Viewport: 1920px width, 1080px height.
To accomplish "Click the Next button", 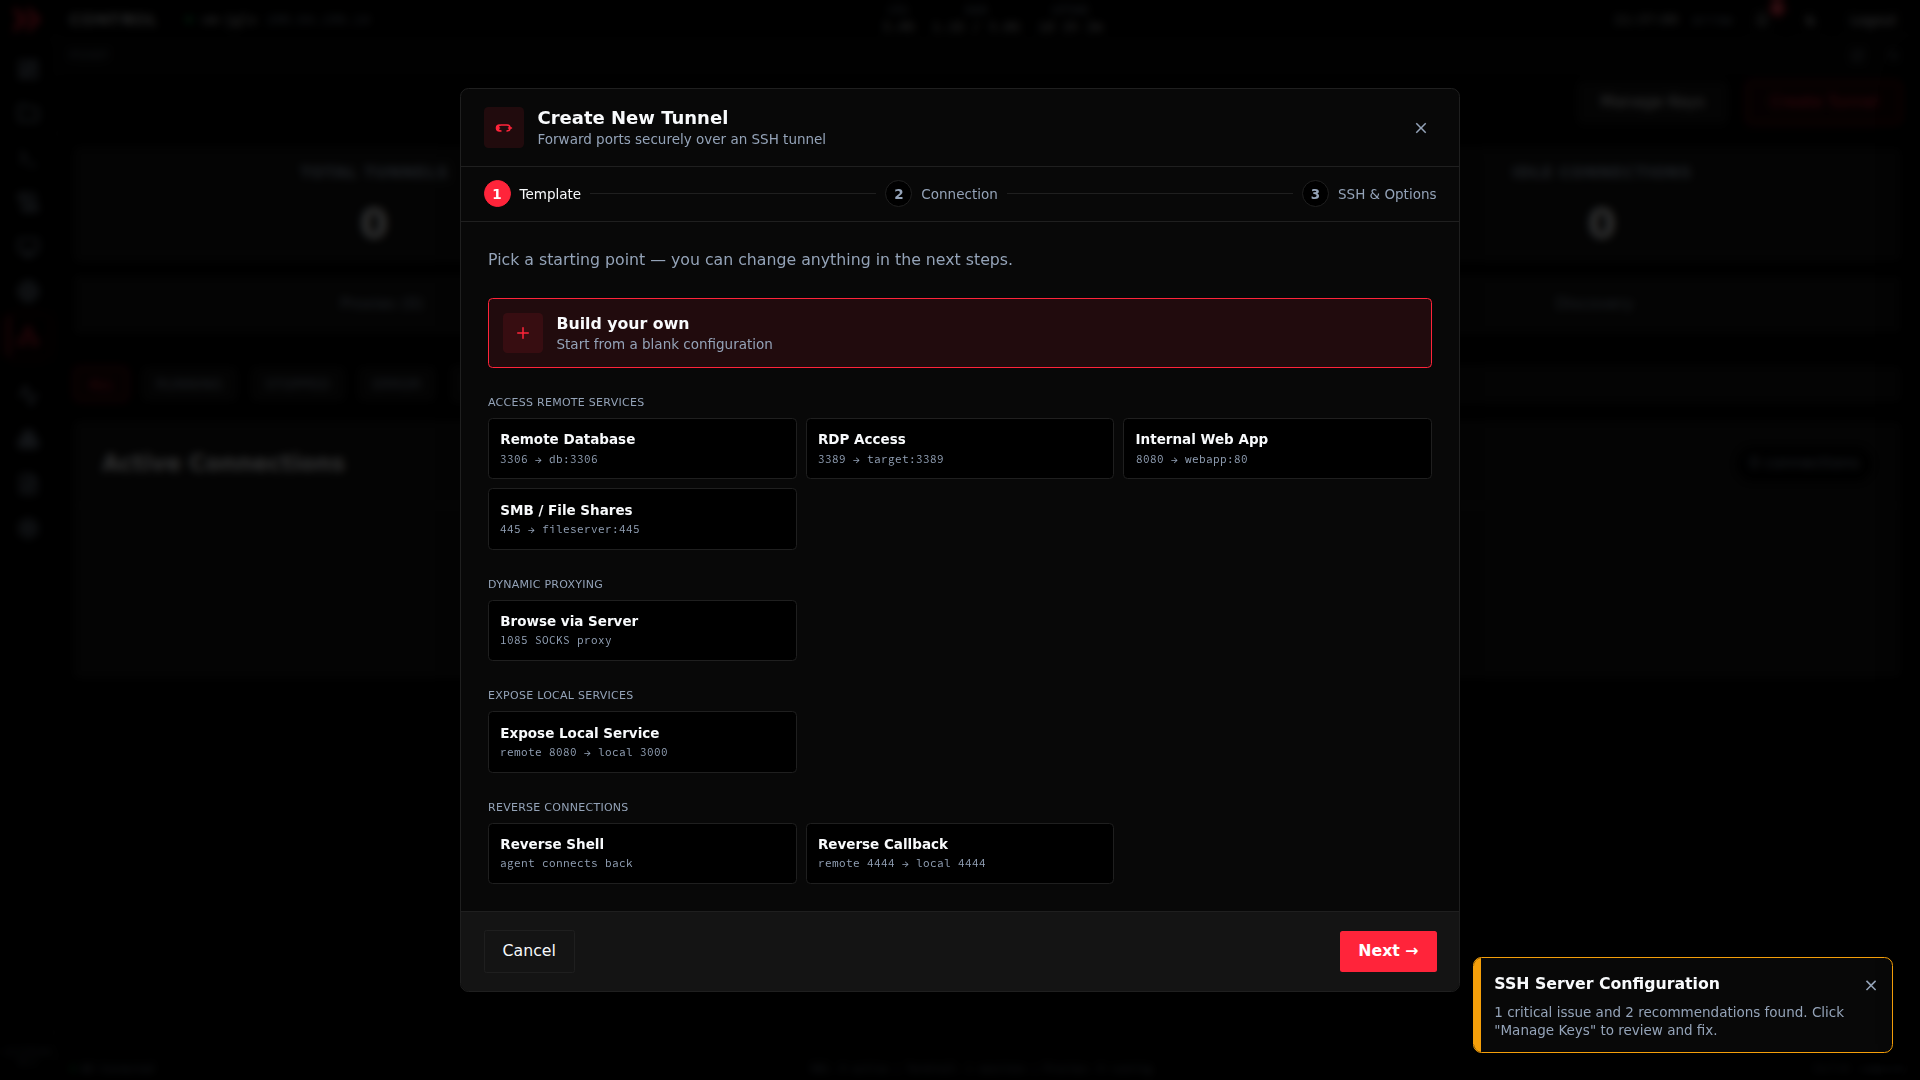I will pyautogui.click(x=1388, y=951).
